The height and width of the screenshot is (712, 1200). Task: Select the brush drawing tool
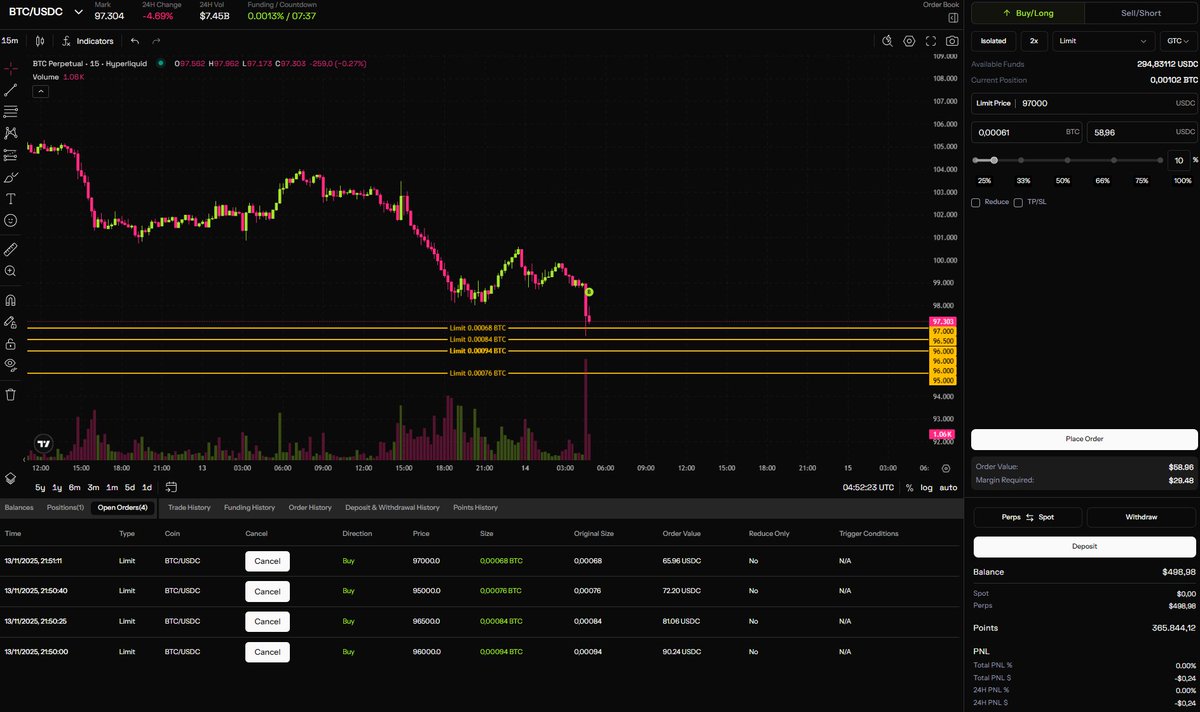click(10, 176)
